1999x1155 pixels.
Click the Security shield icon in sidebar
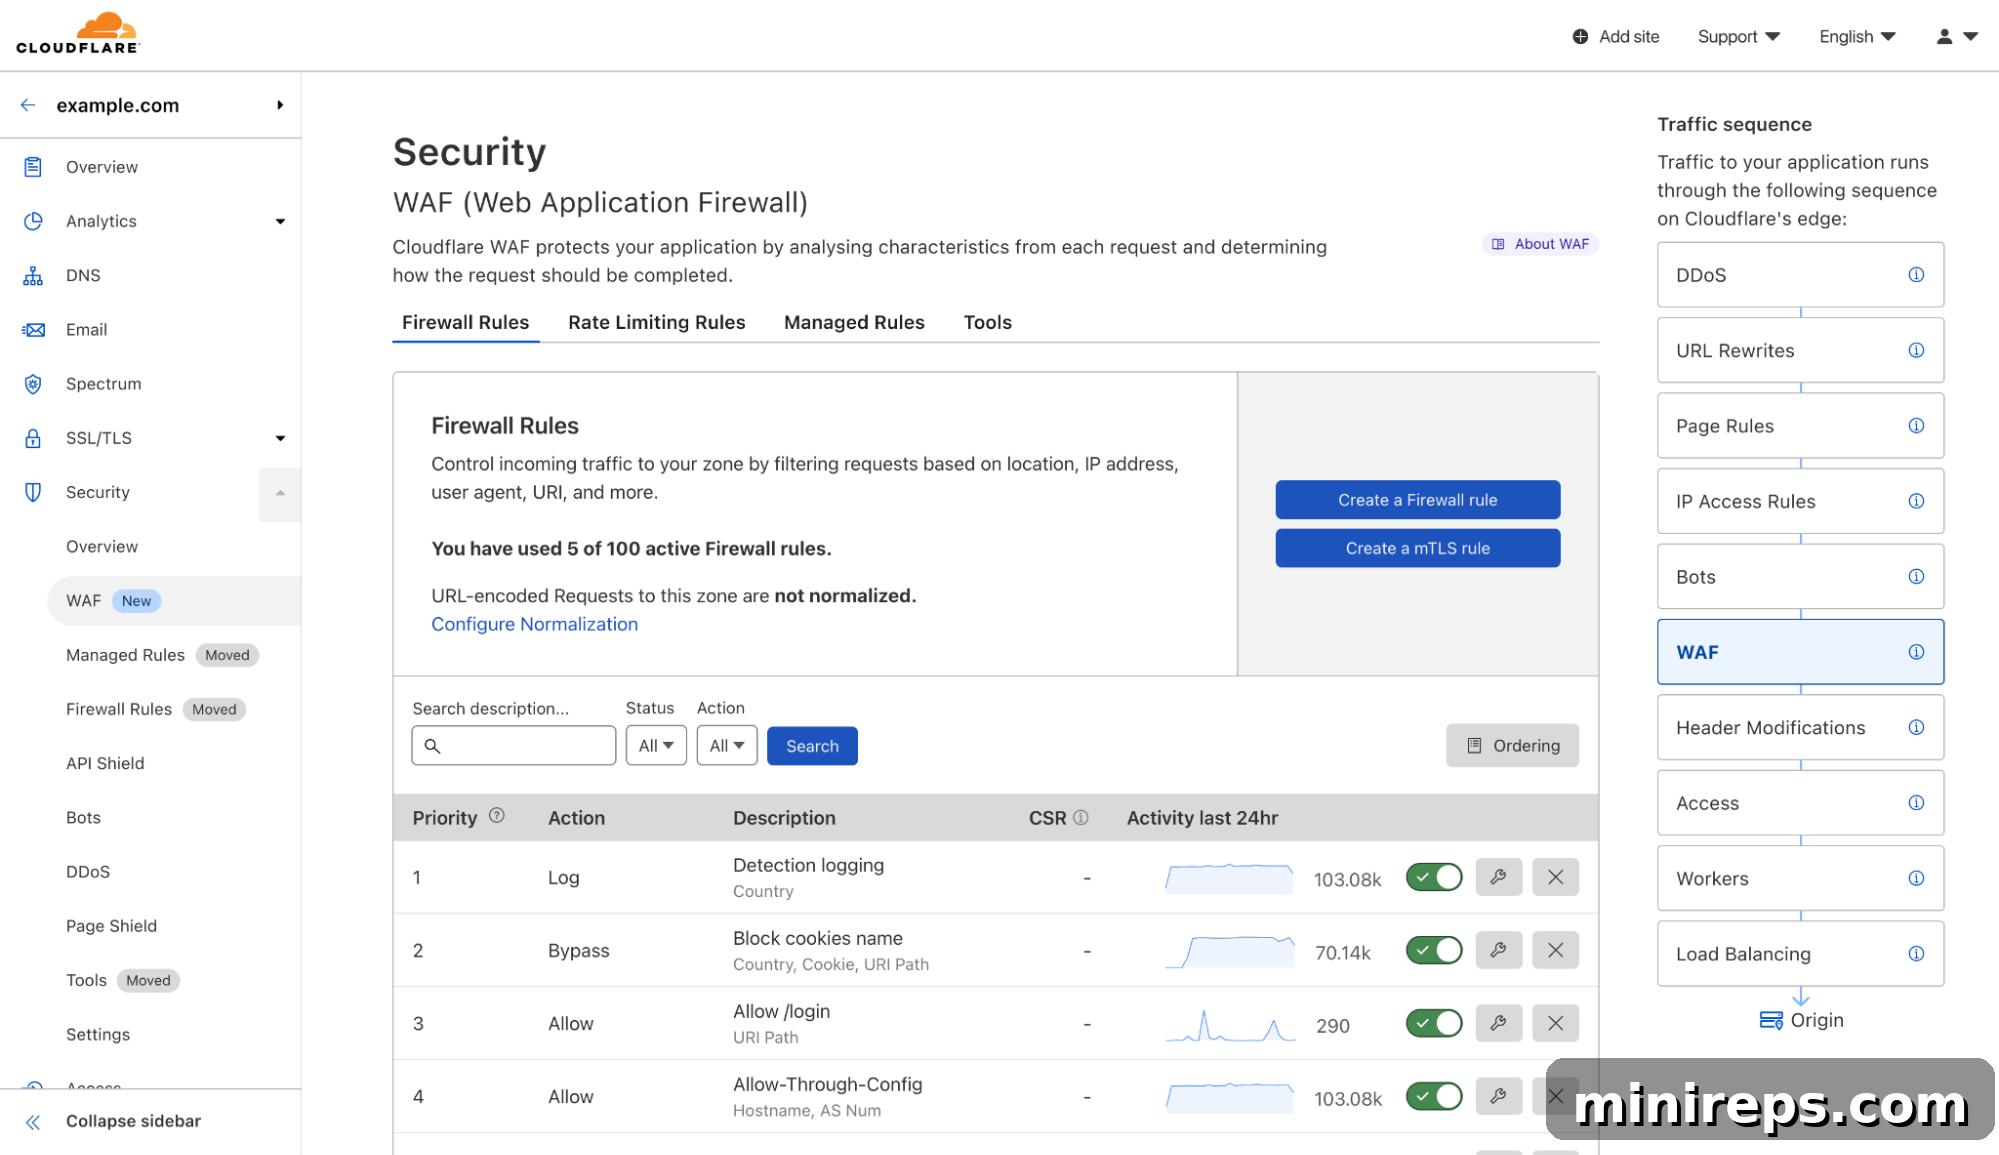pos(33,492)
